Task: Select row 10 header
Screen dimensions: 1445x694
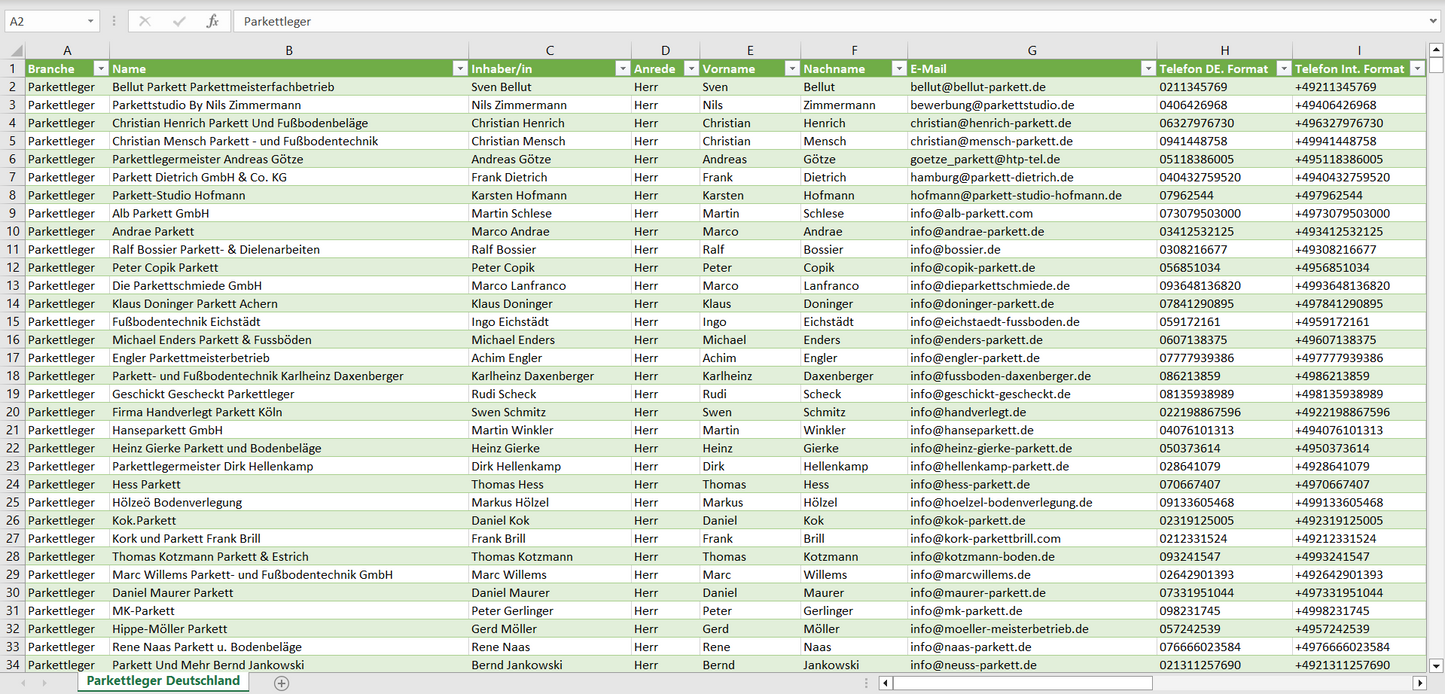Action: (x=13, y=231)
